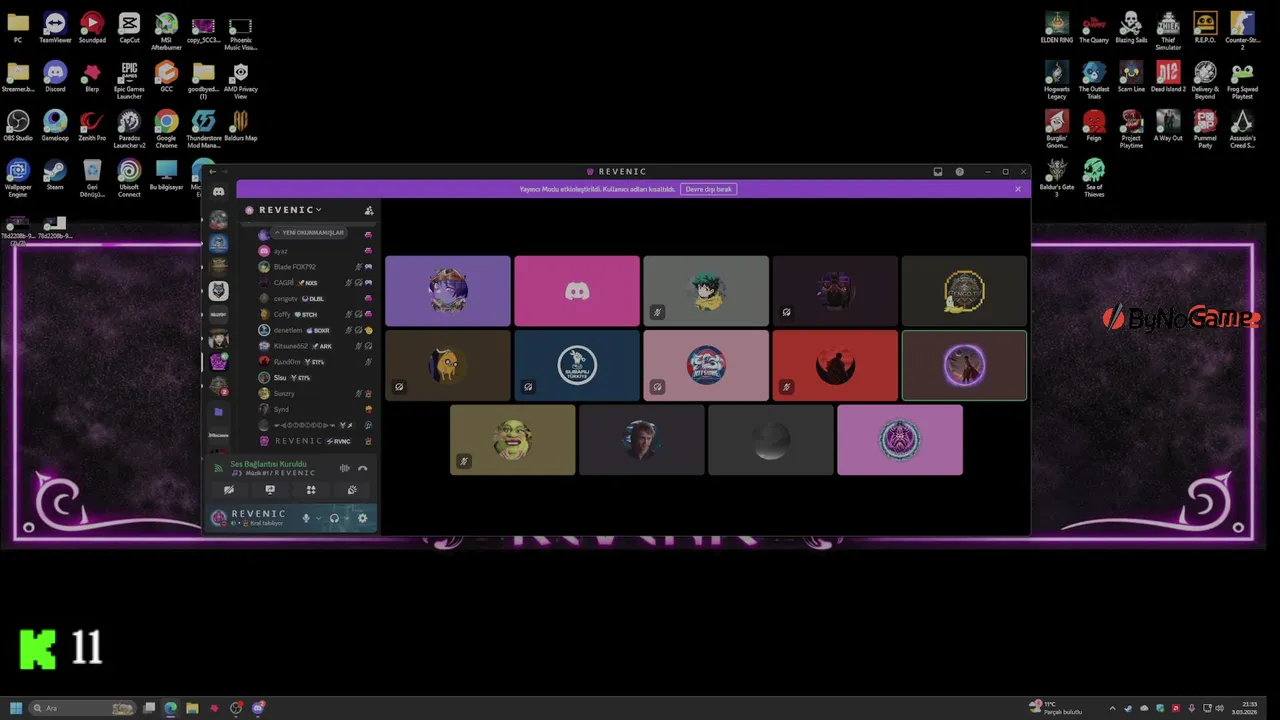This screenshot has height=720, width=1280.
Task: Open the pink Discord-logo participant tile
Action: [577, 291]
